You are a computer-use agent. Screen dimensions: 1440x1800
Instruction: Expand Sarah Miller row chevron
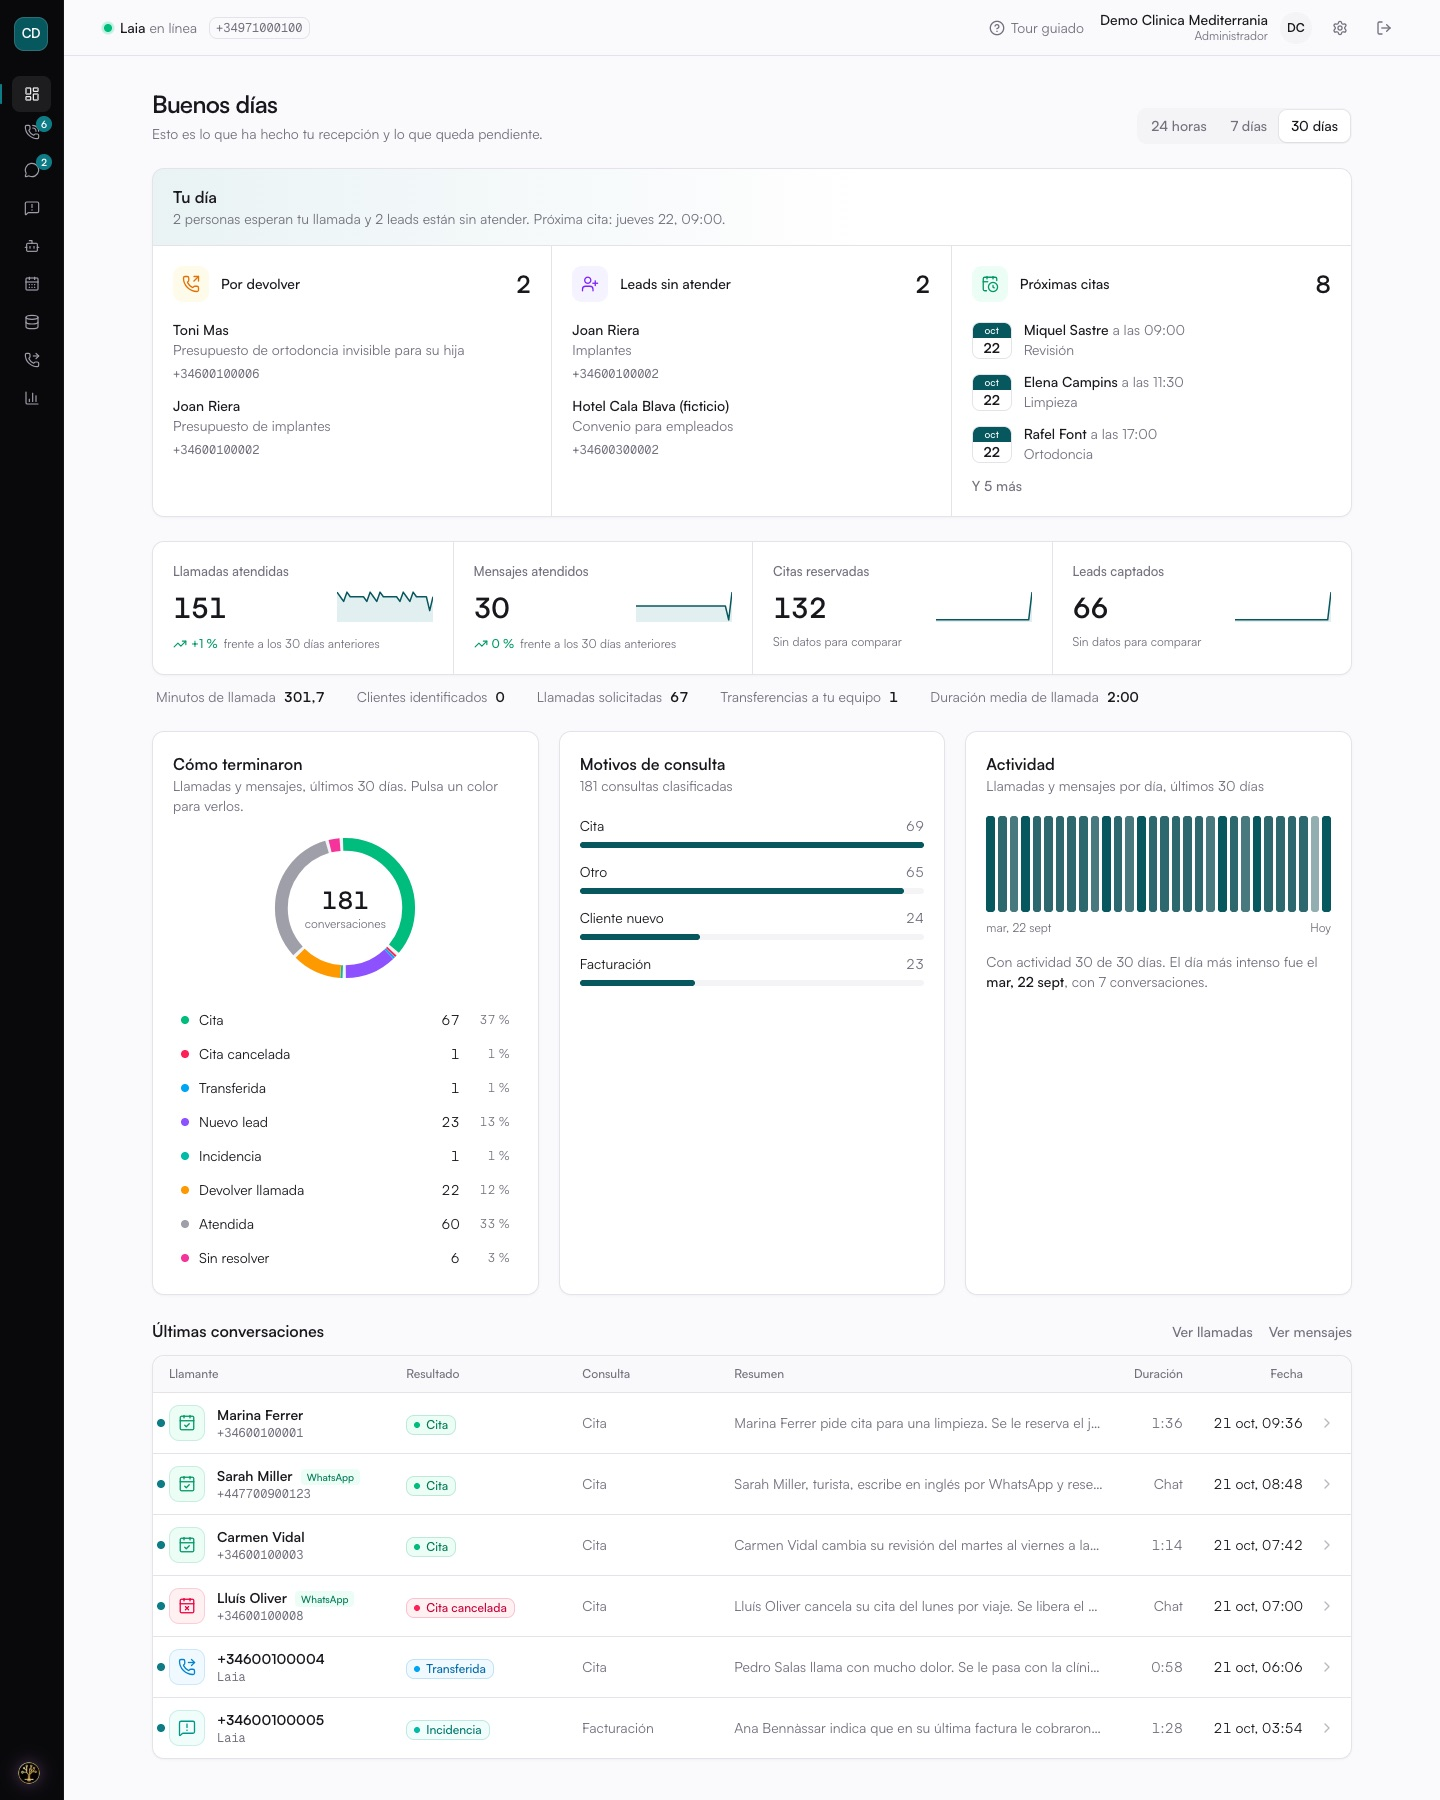tap(1327, 1484)
